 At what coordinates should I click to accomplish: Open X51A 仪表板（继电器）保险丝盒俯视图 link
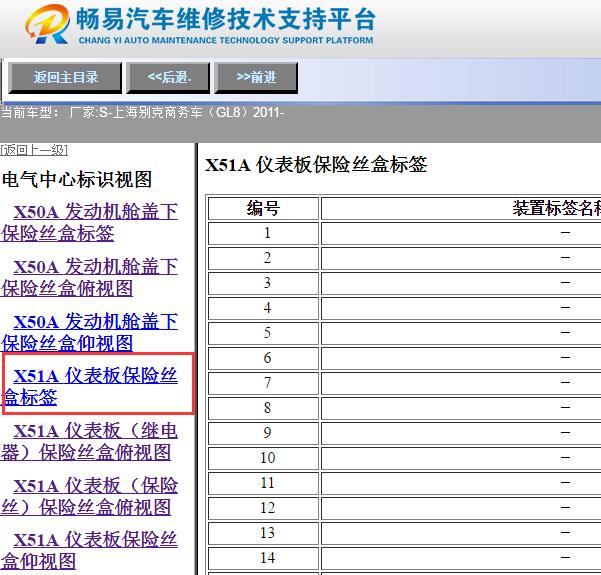click(89, 442)
